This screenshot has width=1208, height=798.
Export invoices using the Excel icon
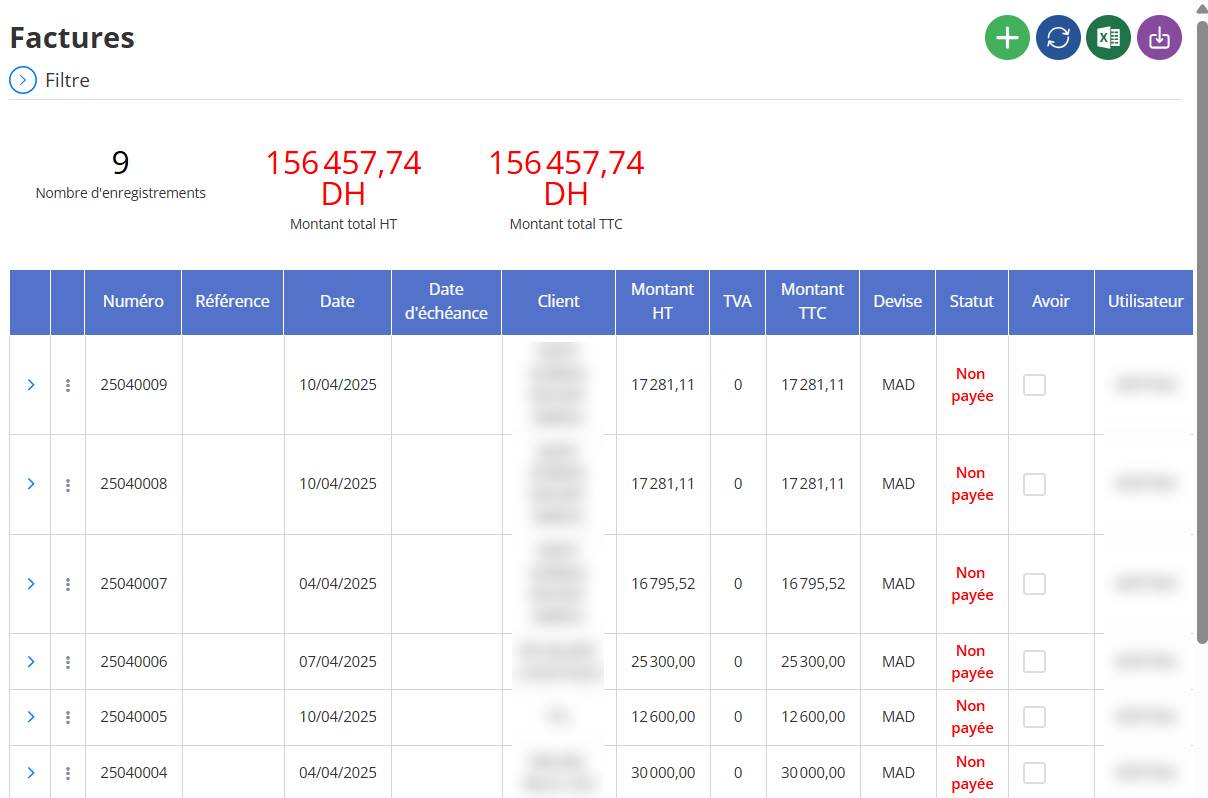click(x=1108, y=38)
